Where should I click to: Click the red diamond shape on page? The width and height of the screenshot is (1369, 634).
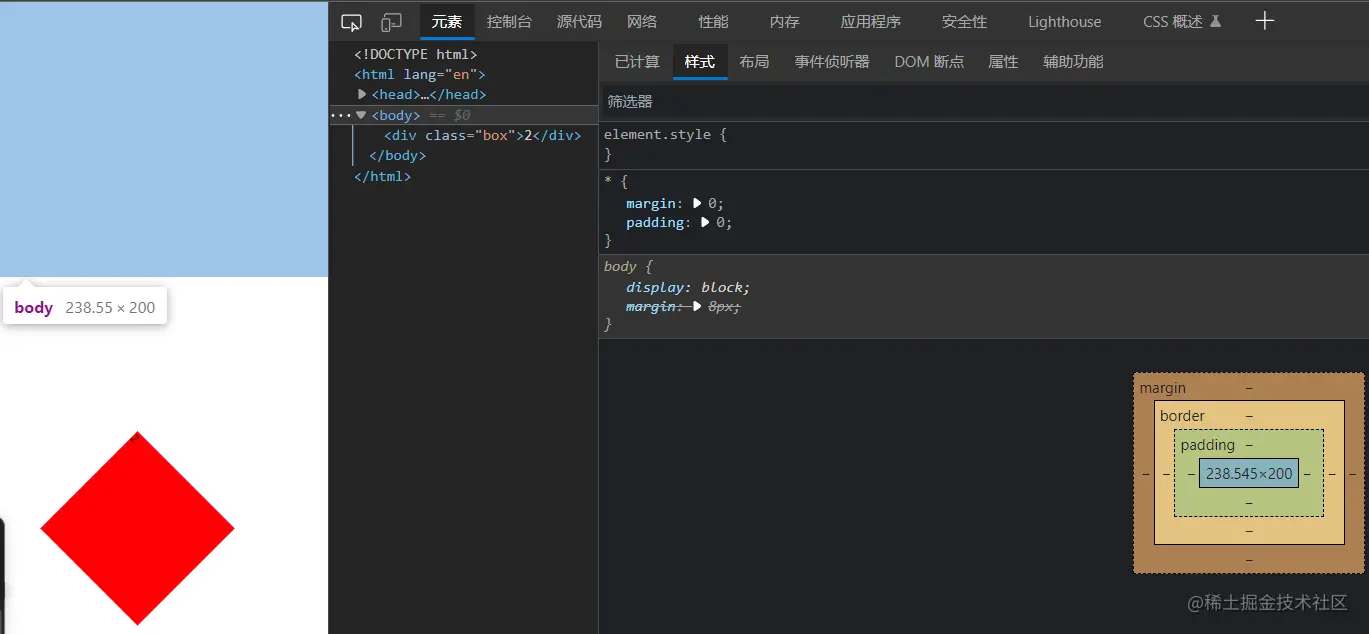pyautogui.click(x=137, y=528)
